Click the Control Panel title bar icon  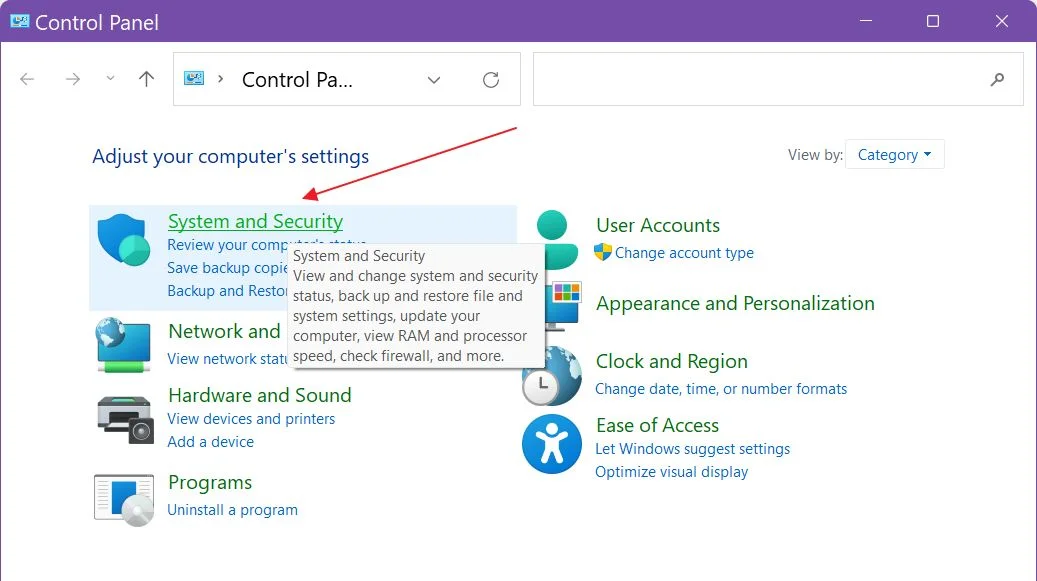pos(19,21)
